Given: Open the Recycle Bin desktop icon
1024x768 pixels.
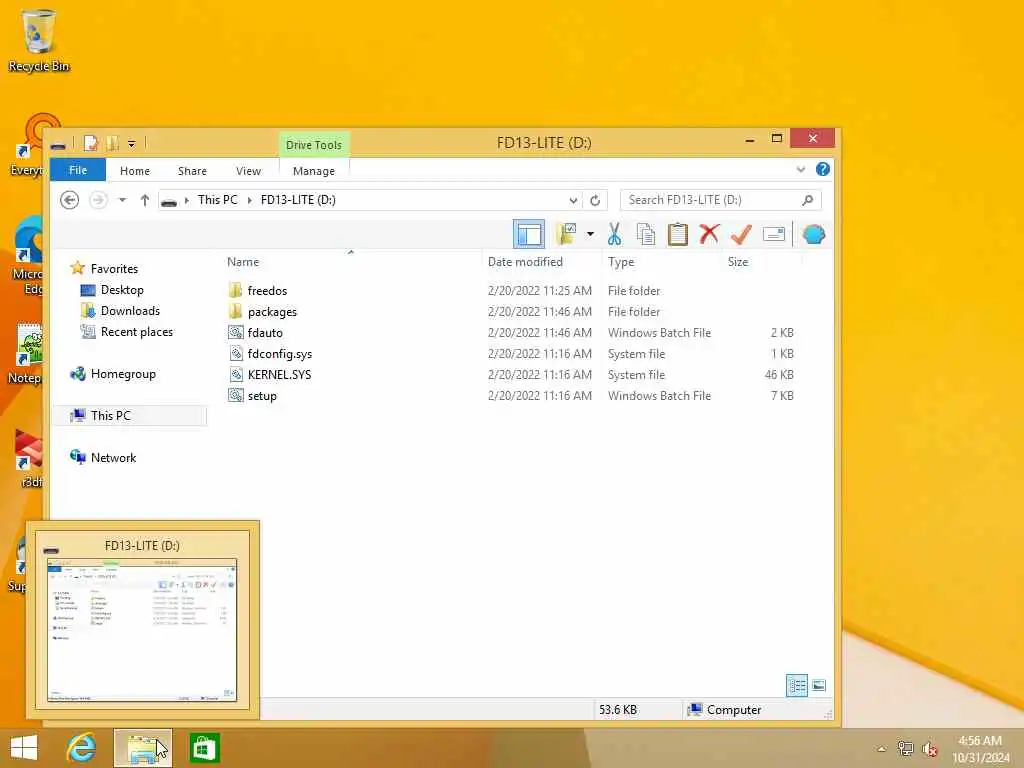Looking at the screenshot, I should click(39, 40).
